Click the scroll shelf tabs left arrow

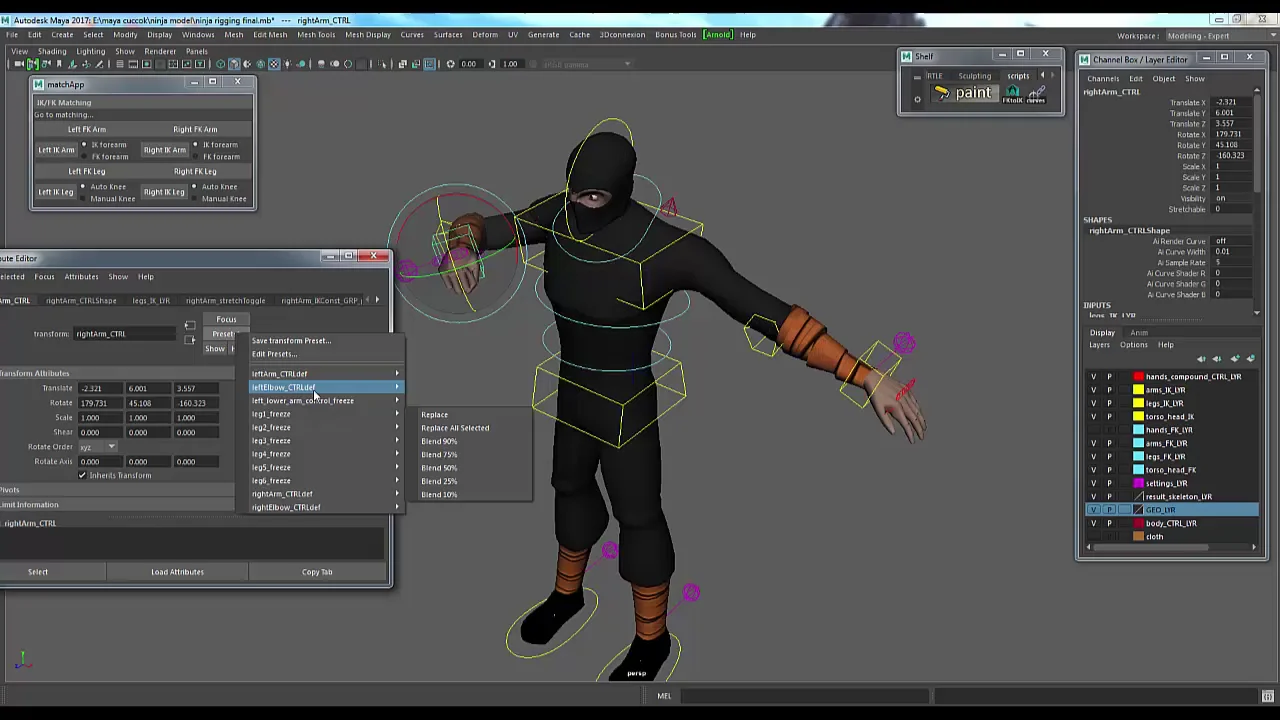click(x=1042, y=75)
